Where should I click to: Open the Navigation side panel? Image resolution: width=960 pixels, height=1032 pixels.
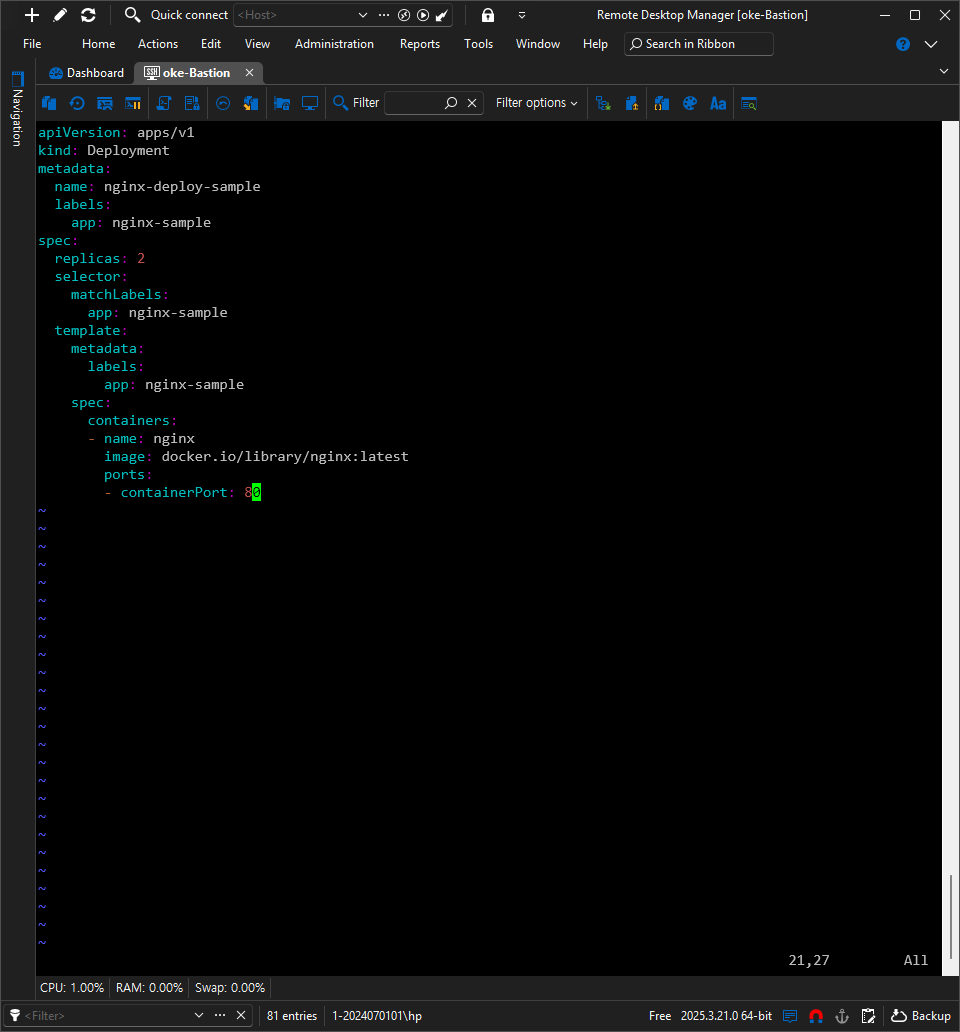click(x=17, y=110)
